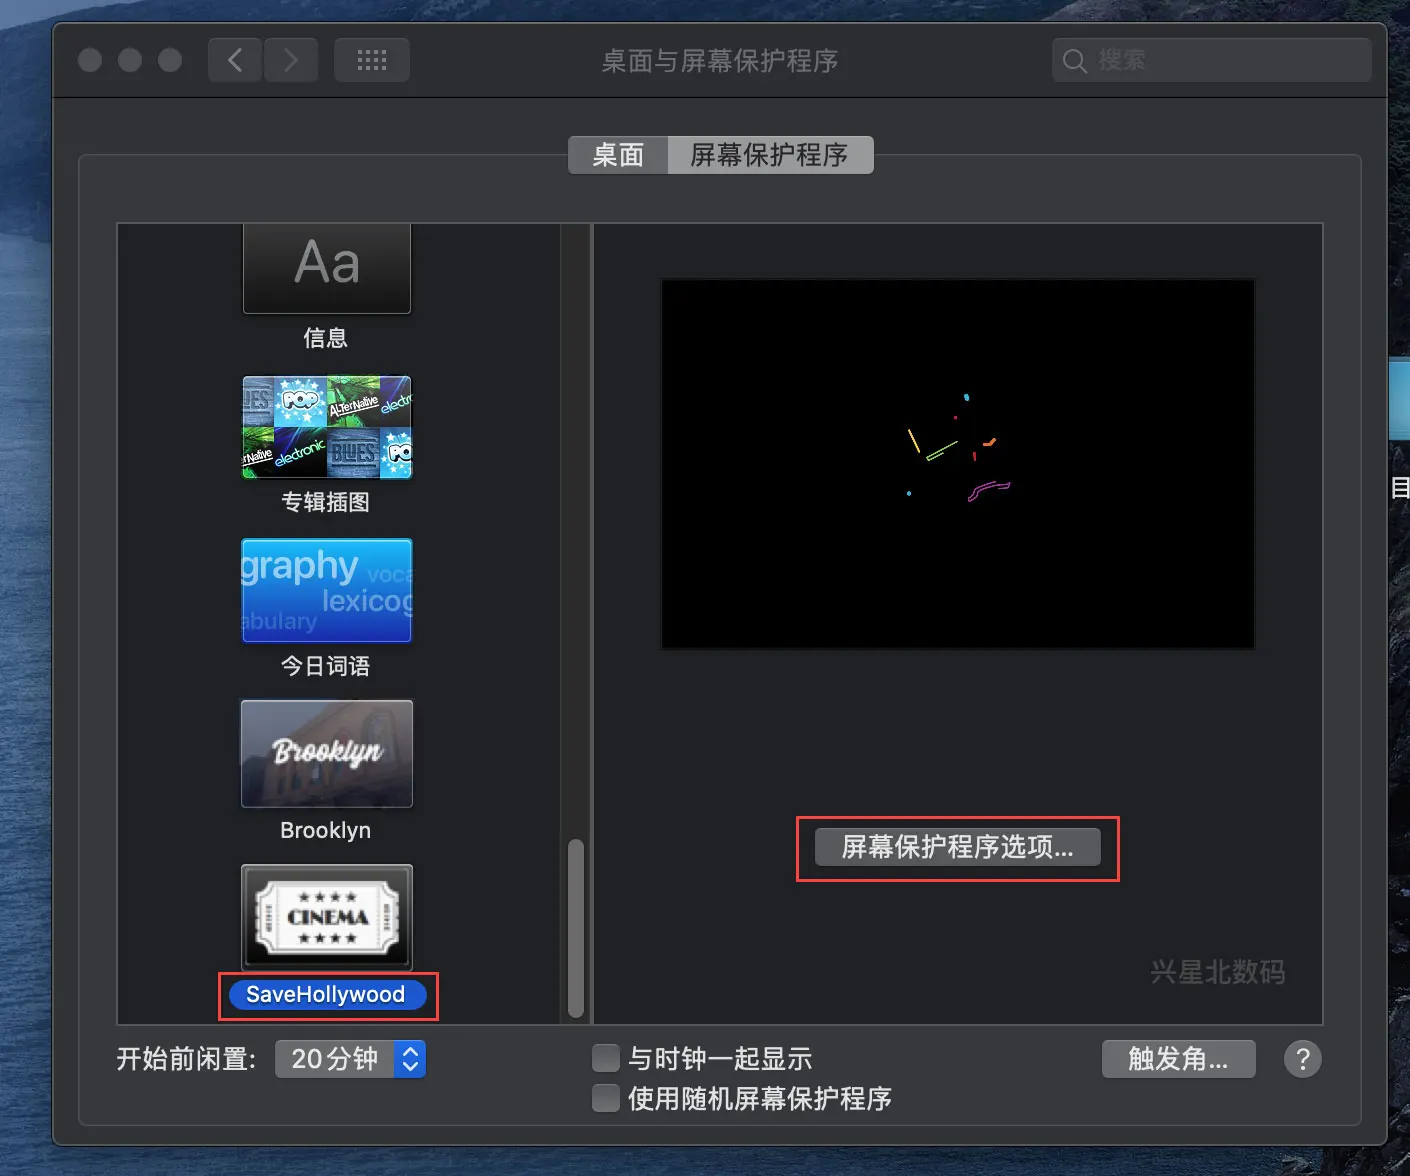Open help with the question mark button
The image size is (1410, 1176).
pyautogui.click(x=1302, y=1059)
